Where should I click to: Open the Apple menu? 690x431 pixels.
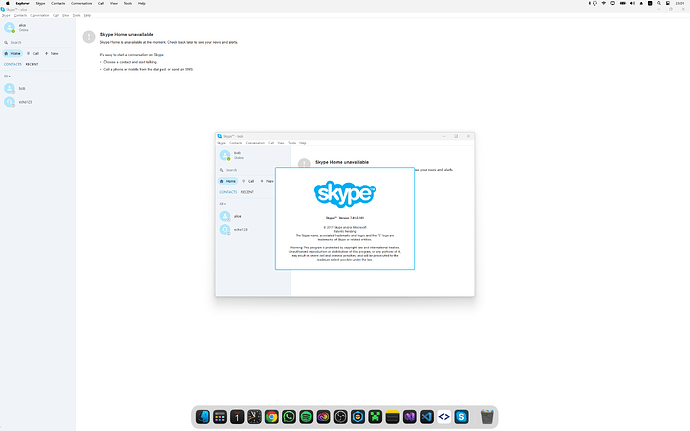point(7,3)
